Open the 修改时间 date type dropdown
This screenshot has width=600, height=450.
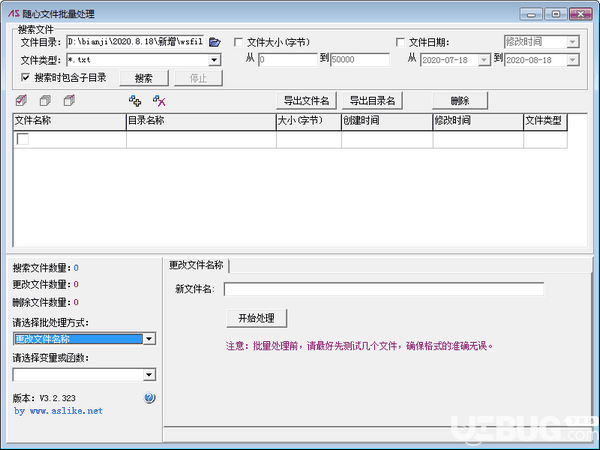[572, 42]
